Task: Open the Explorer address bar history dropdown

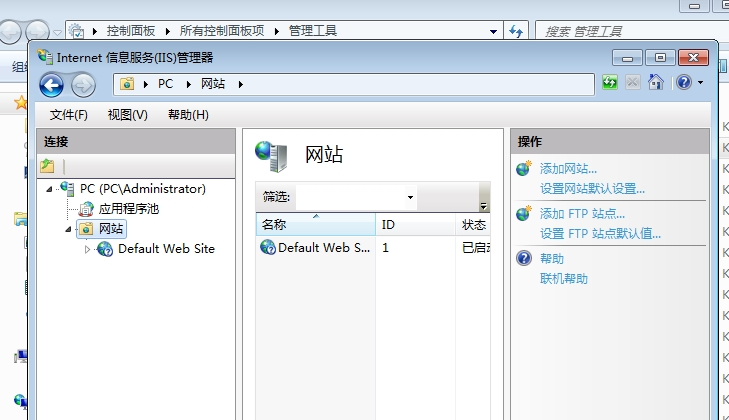Action: coord(493,32)
